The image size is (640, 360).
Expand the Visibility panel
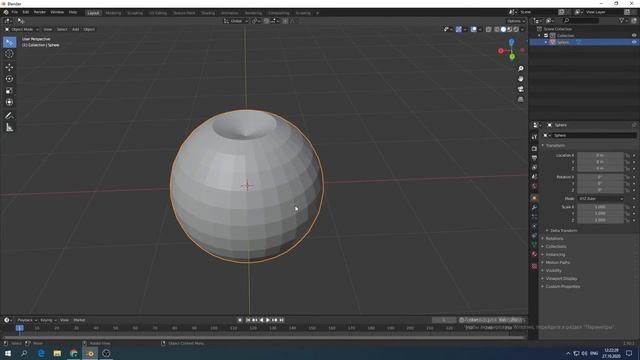553,271
